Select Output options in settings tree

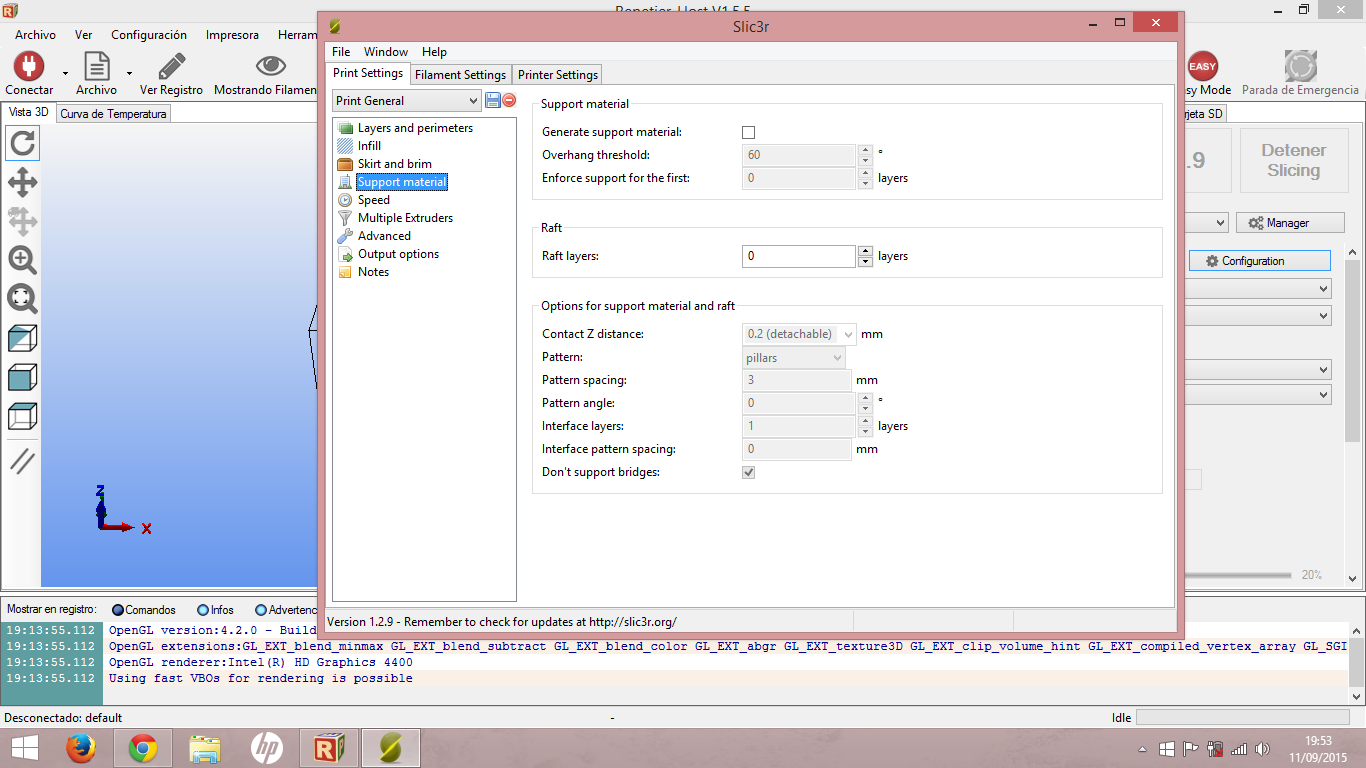pyautogui.click(x=398, y=254)
